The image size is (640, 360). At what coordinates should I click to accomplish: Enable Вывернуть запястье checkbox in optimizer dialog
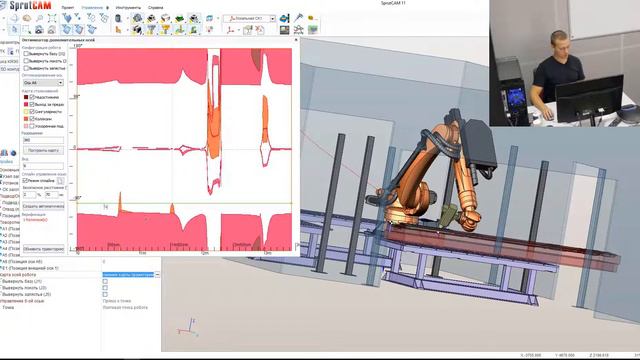tap(27, 68)
